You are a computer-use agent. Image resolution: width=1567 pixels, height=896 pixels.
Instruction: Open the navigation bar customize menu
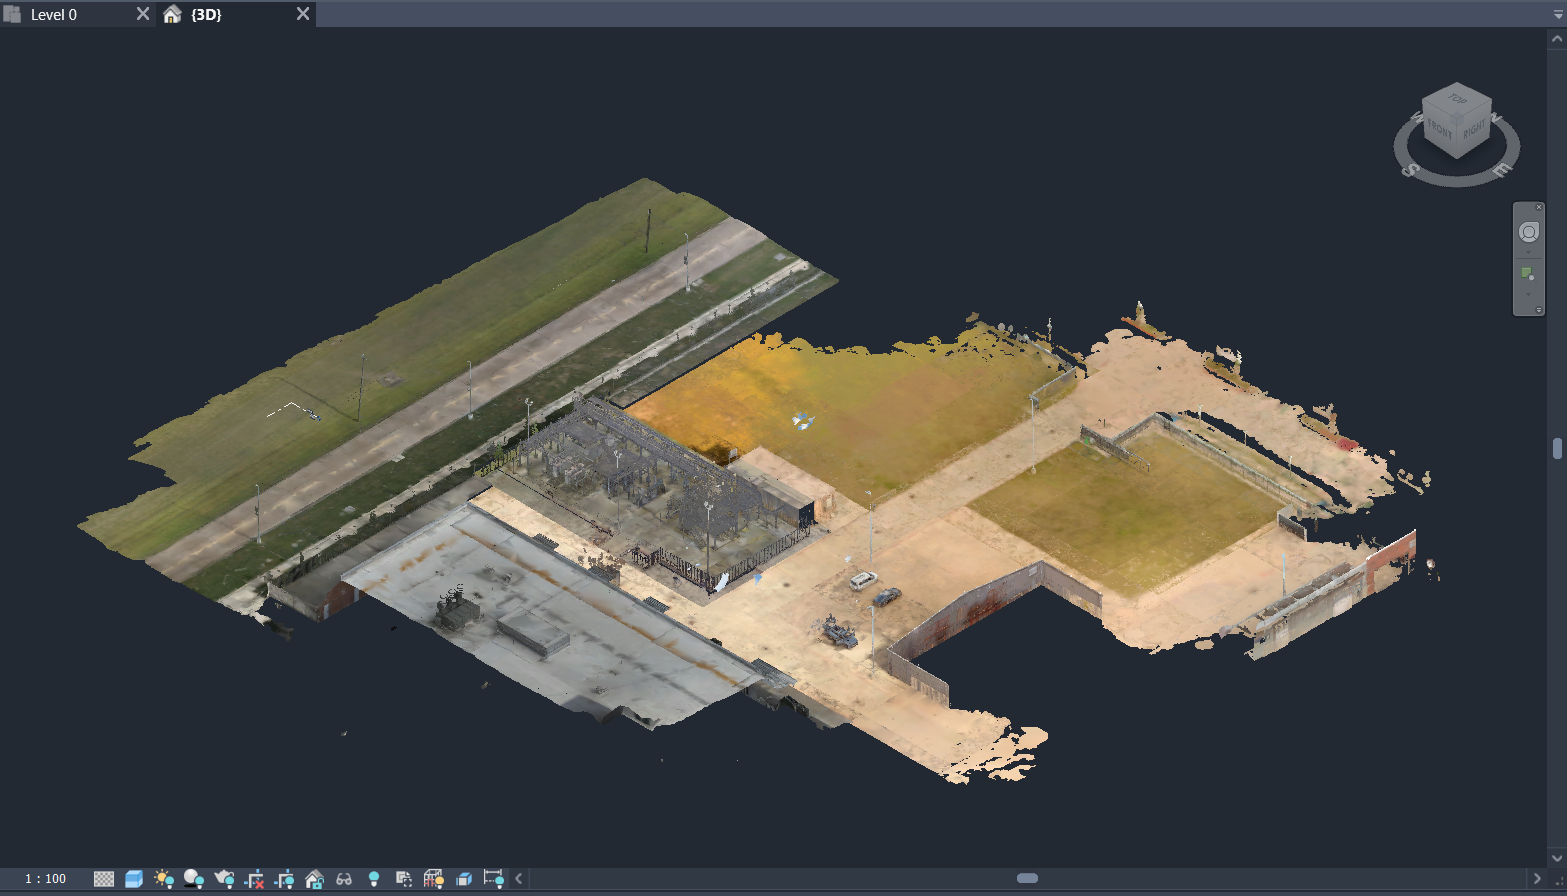tap(1538, 310)
